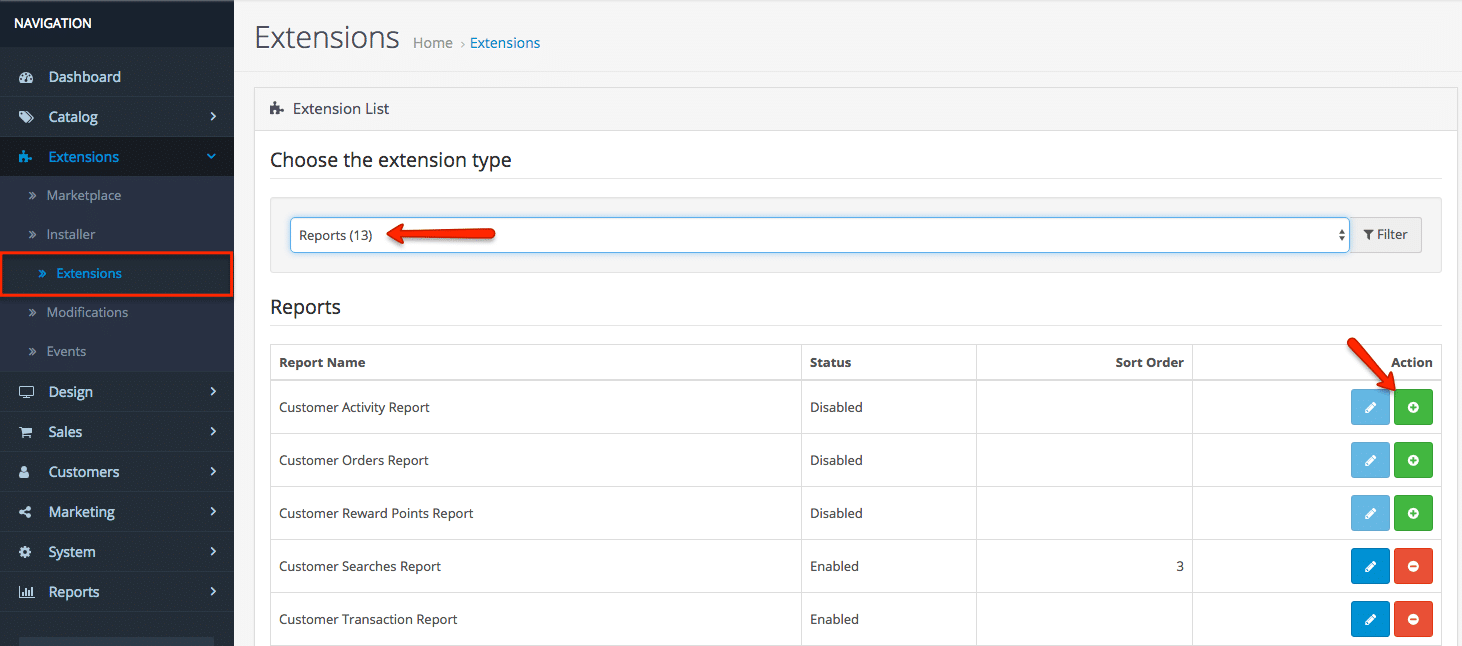The height and width of the screenshot is (646, 1462).
Task: Click the Sales shopping cart icon
Action: [x=26, y=432]
